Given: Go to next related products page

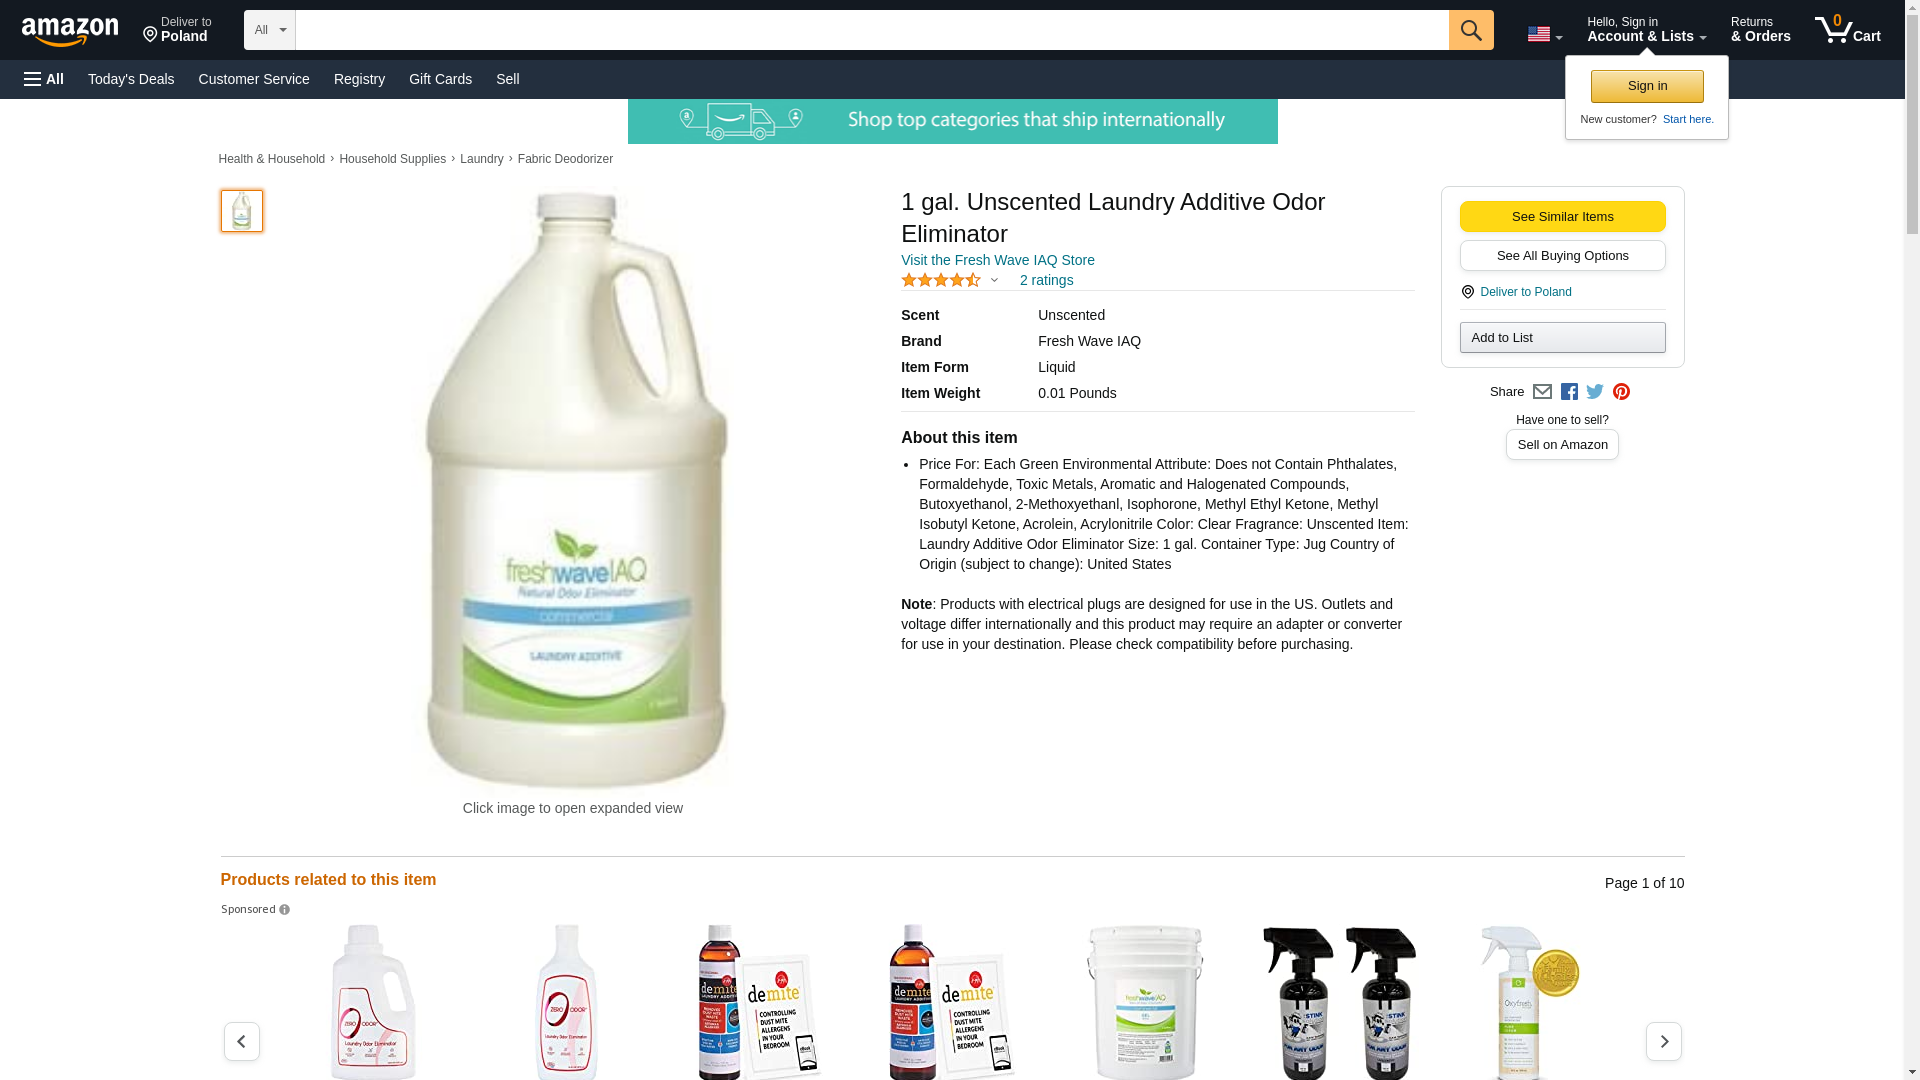Looking at the screenshot, I should [1664, 1041].
